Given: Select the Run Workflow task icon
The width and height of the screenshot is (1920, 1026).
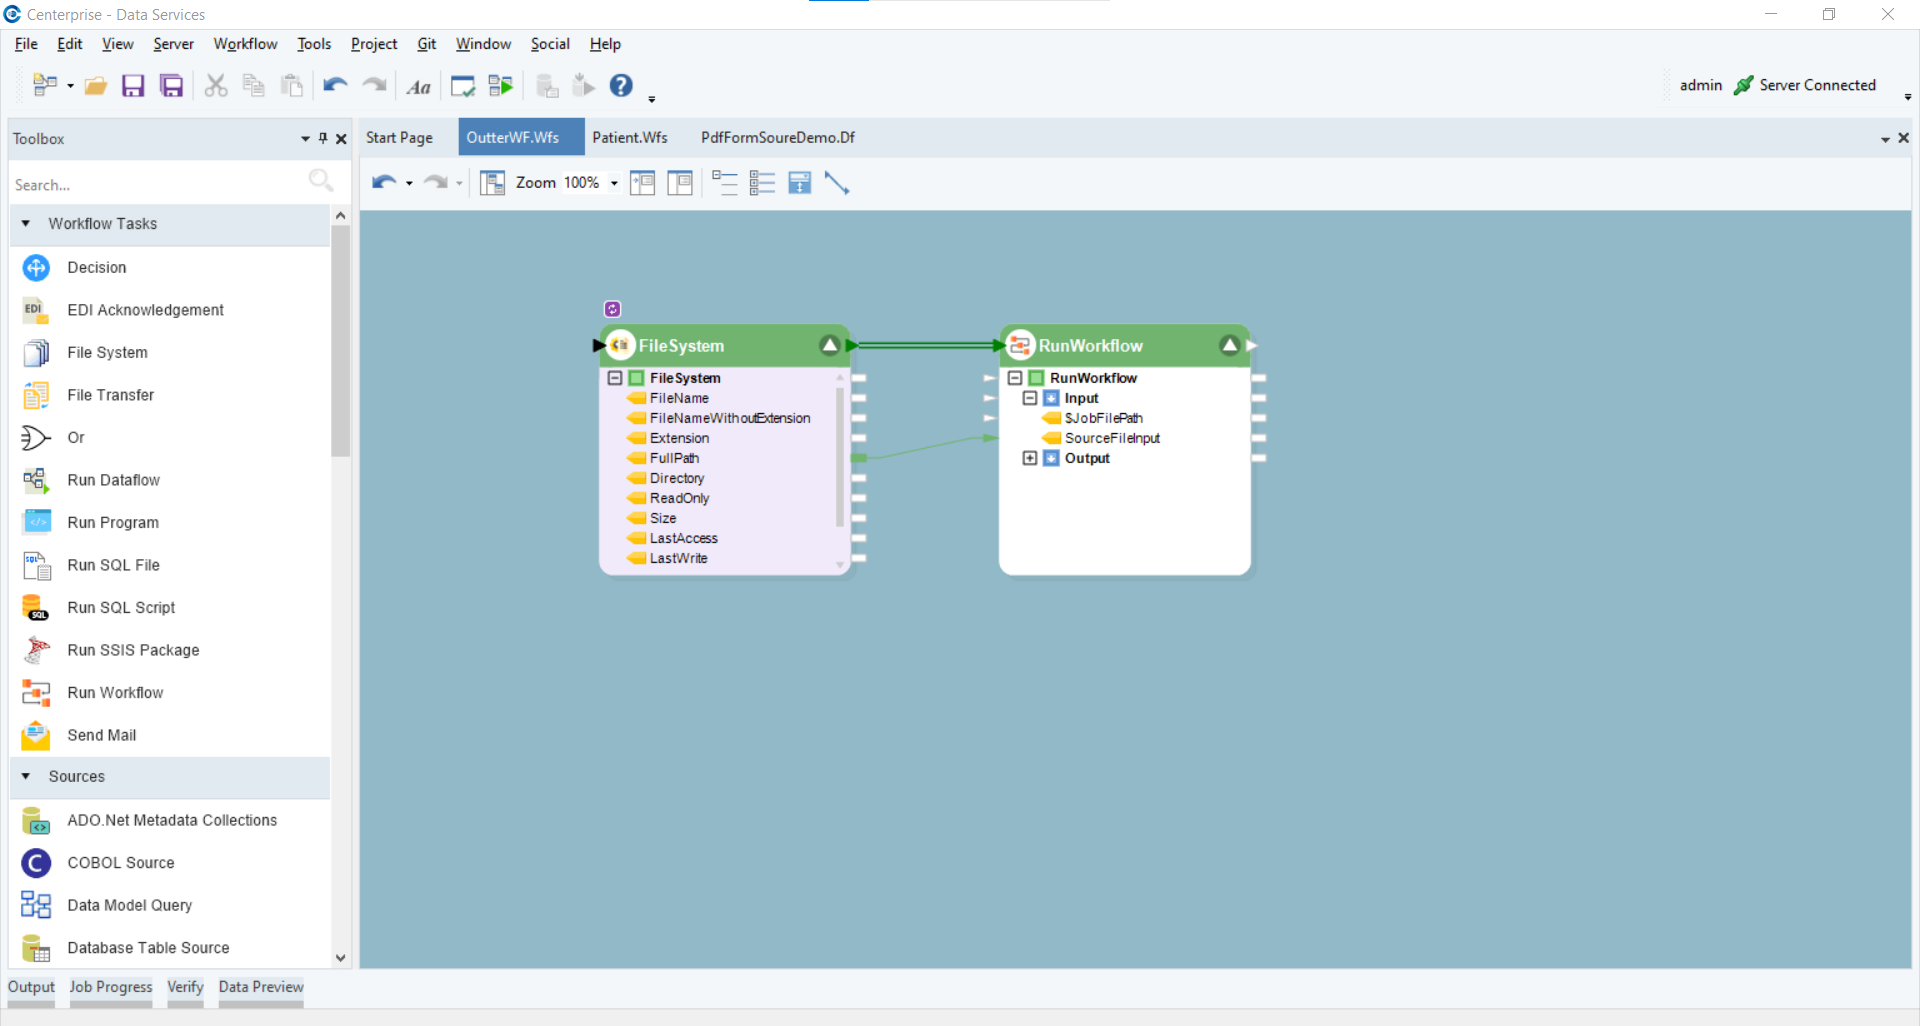Looking at the screenshot, I should click(x=36, y=692).
